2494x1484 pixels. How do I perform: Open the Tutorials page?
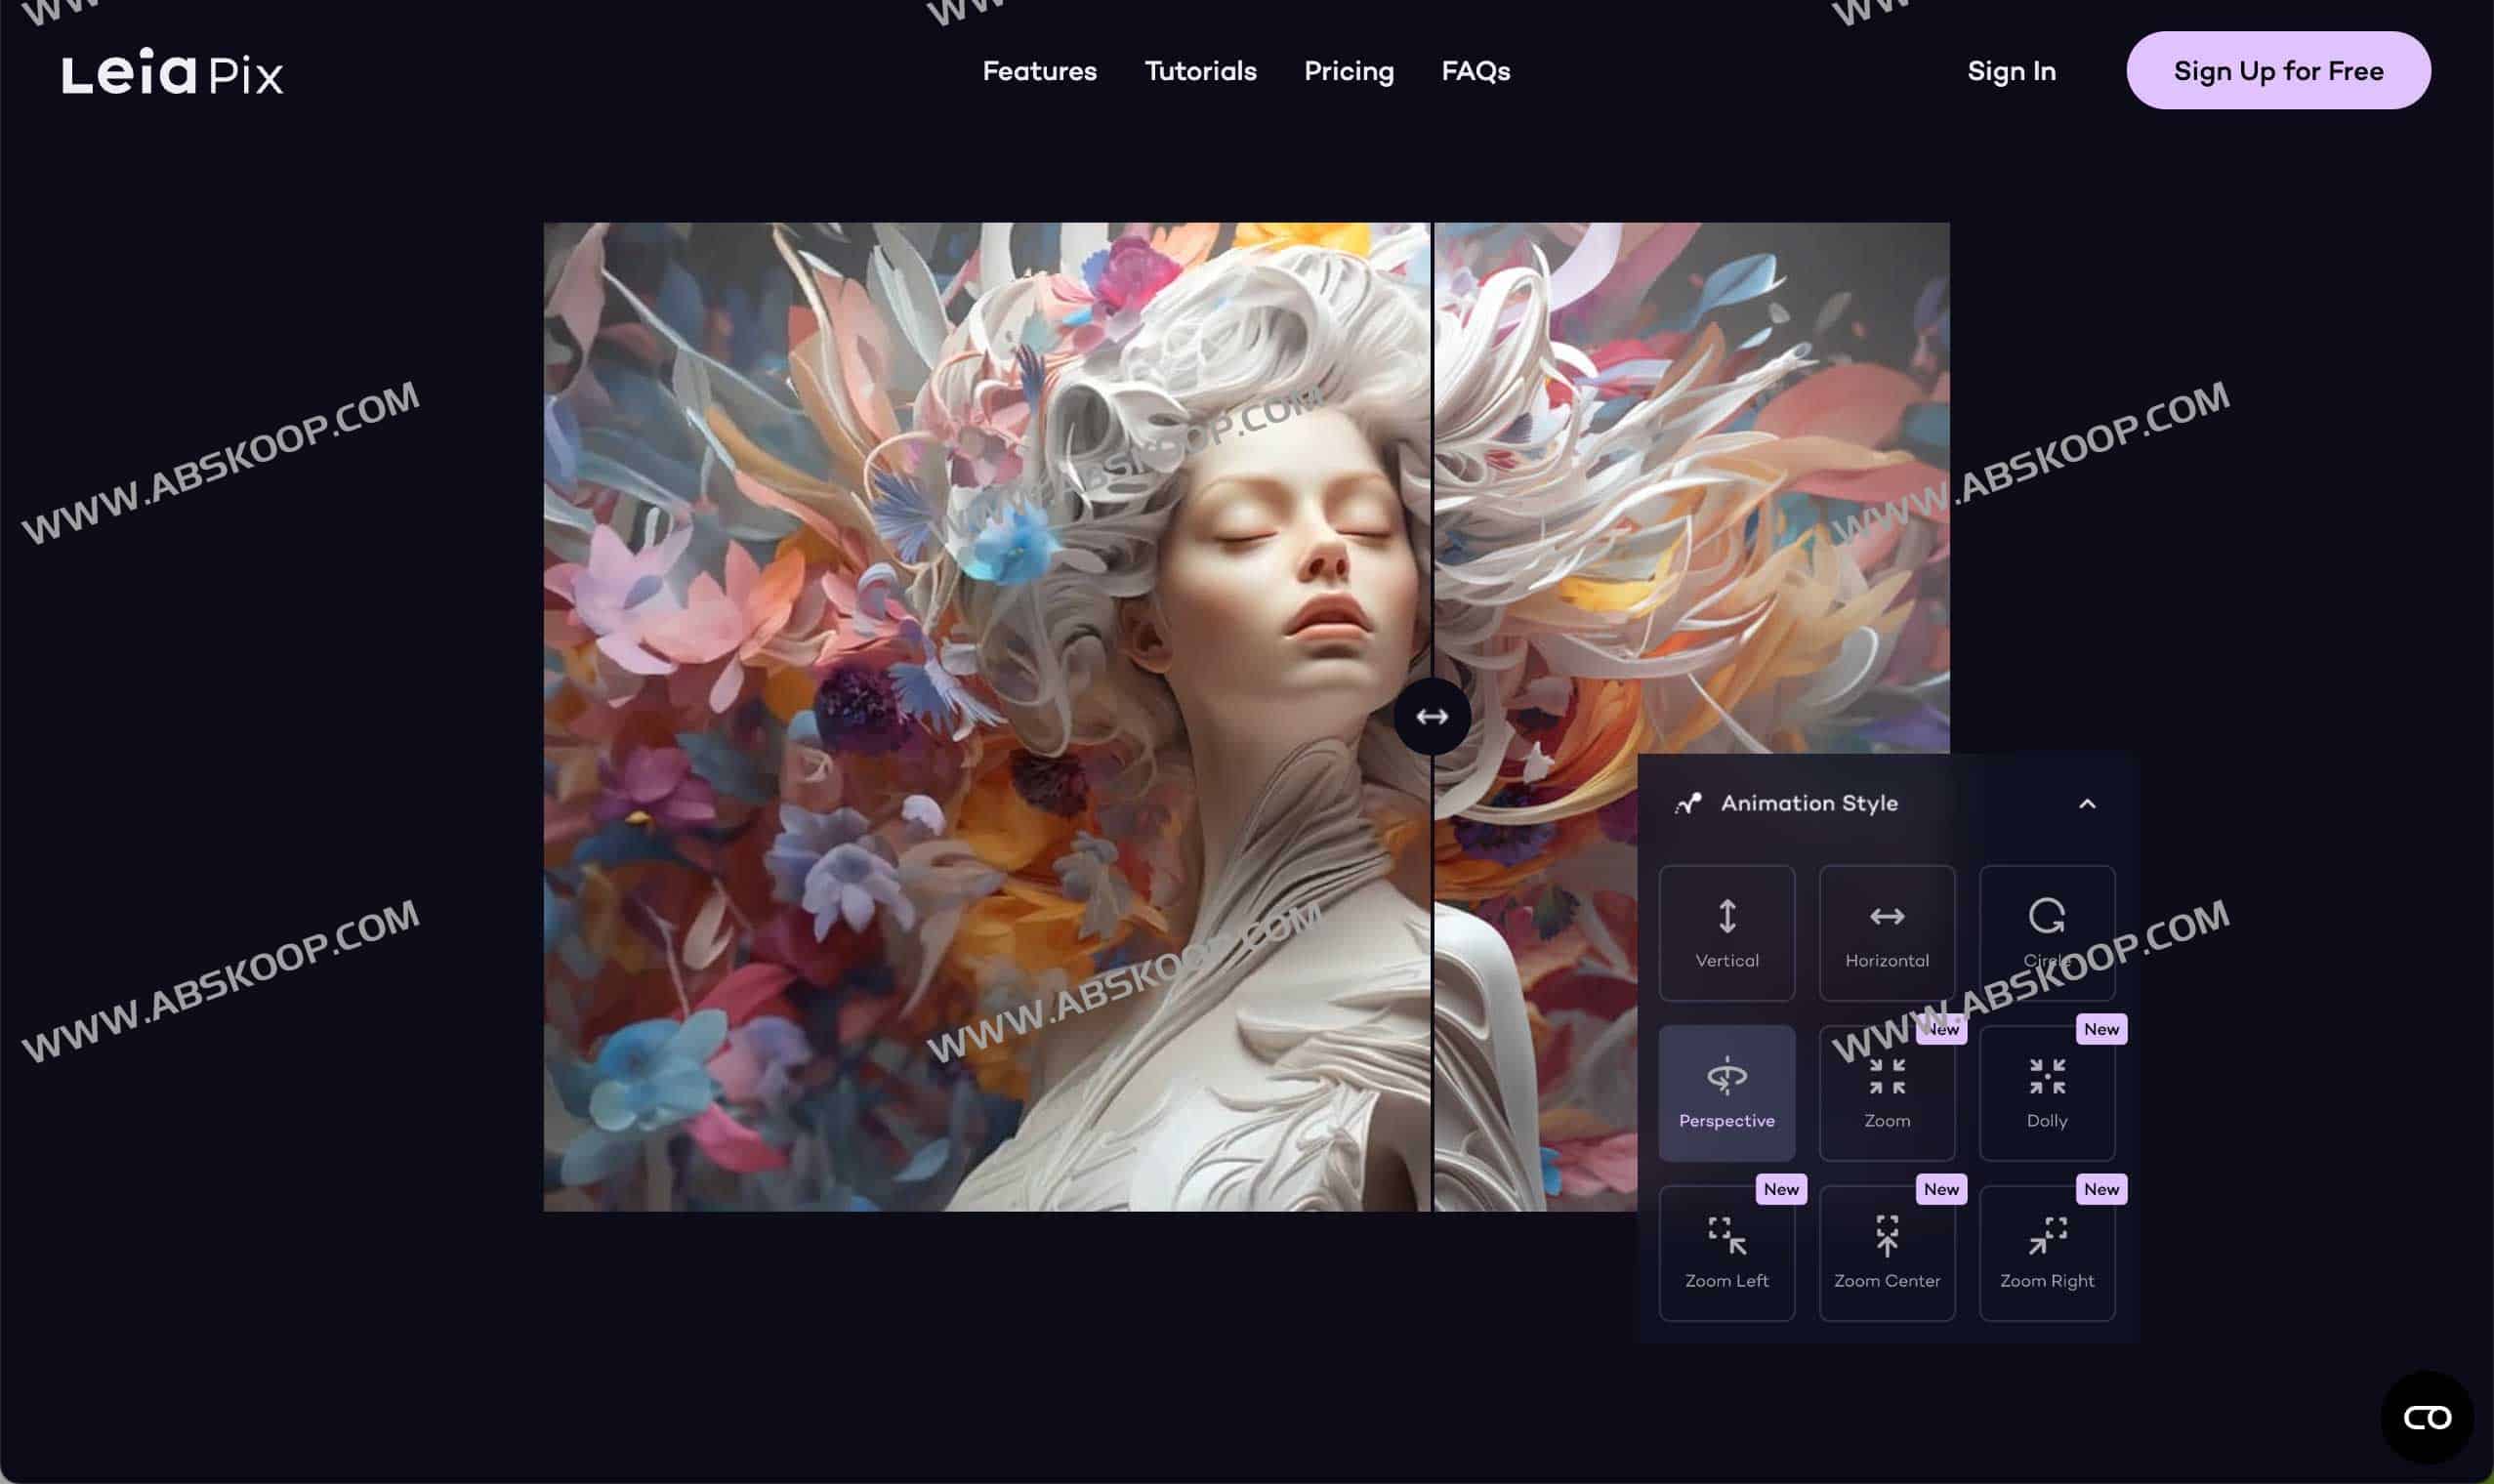pyautogui.click(x=1200, y=71)
